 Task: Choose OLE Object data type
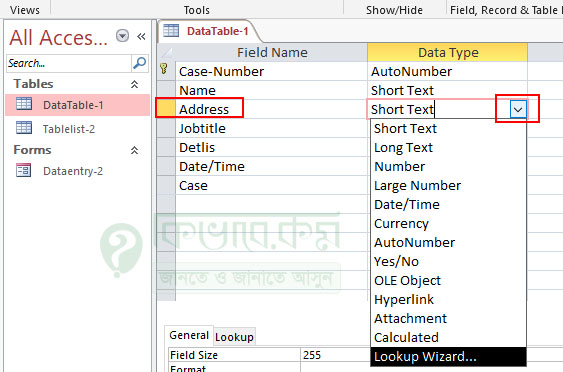click(448, 280)
